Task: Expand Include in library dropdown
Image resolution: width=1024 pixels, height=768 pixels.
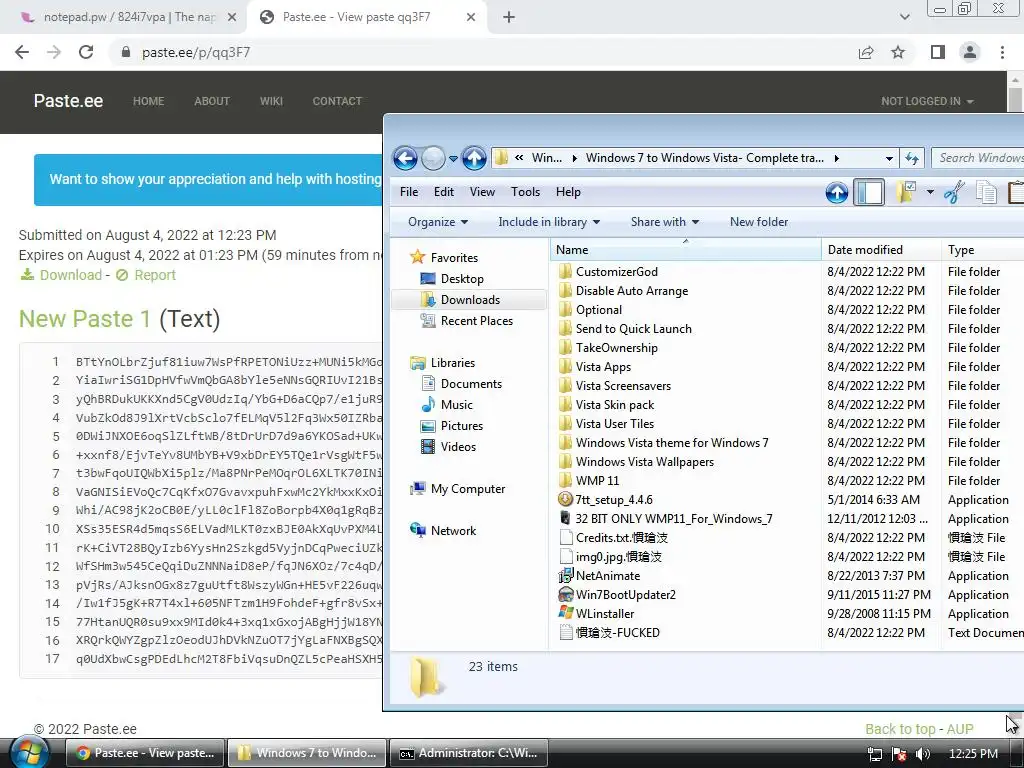Action: pos(549,222)
